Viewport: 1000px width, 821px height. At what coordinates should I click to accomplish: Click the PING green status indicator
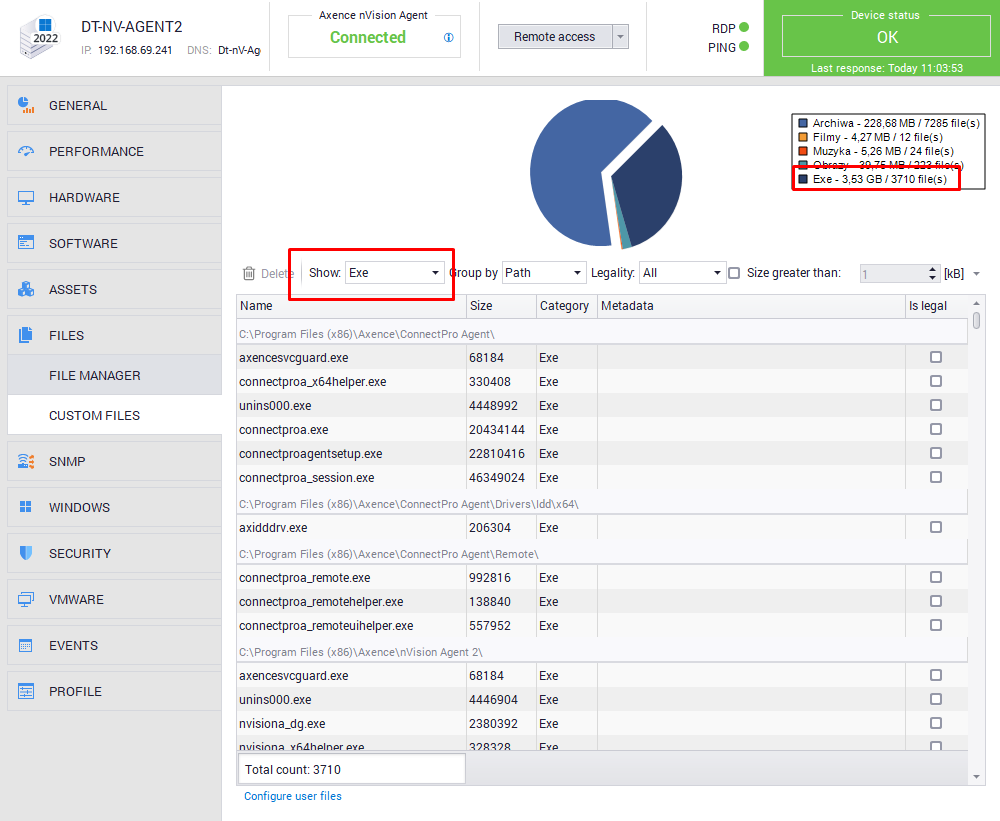(744, 47)
